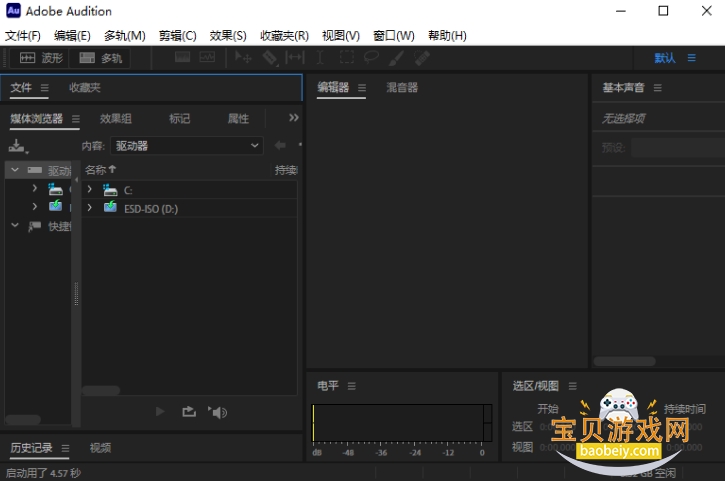
Task: Select the 文件 panel tab
Action: (x=21, y=87)
